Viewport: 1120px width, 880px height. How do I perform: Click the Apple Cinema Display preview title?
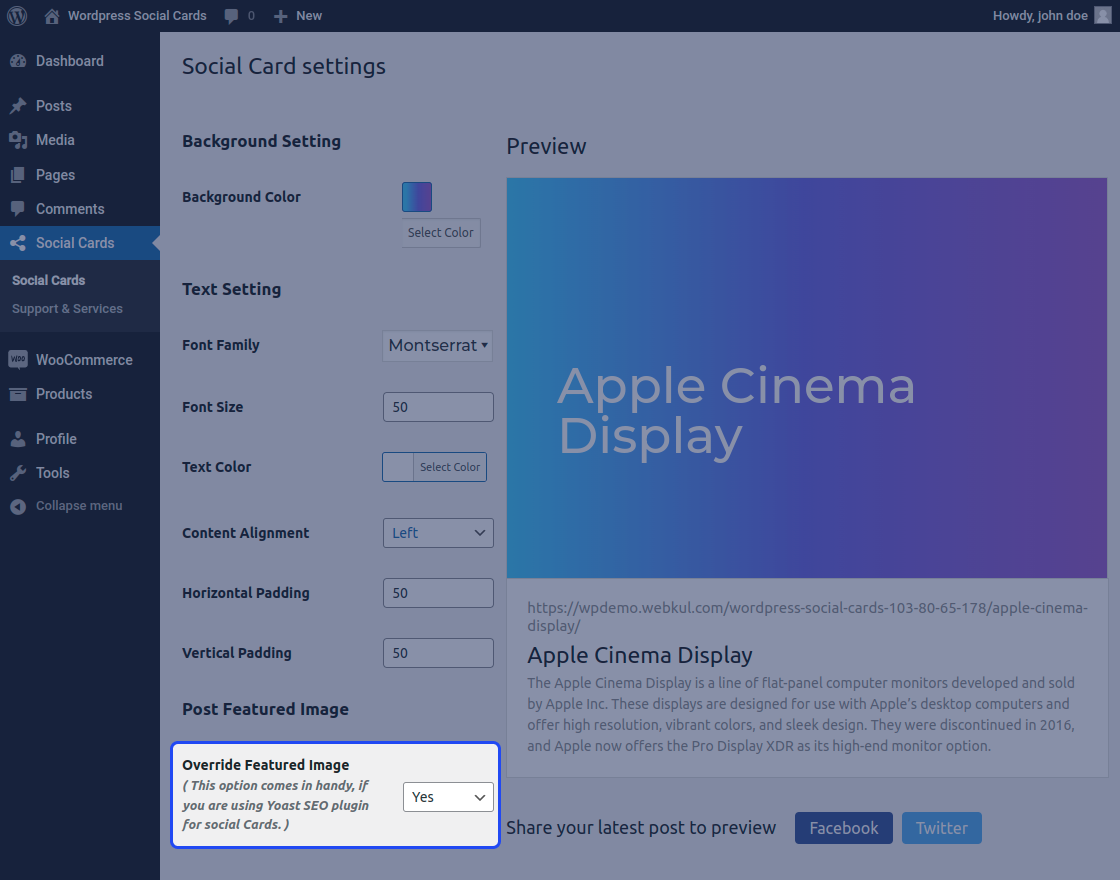coord(639,655)
